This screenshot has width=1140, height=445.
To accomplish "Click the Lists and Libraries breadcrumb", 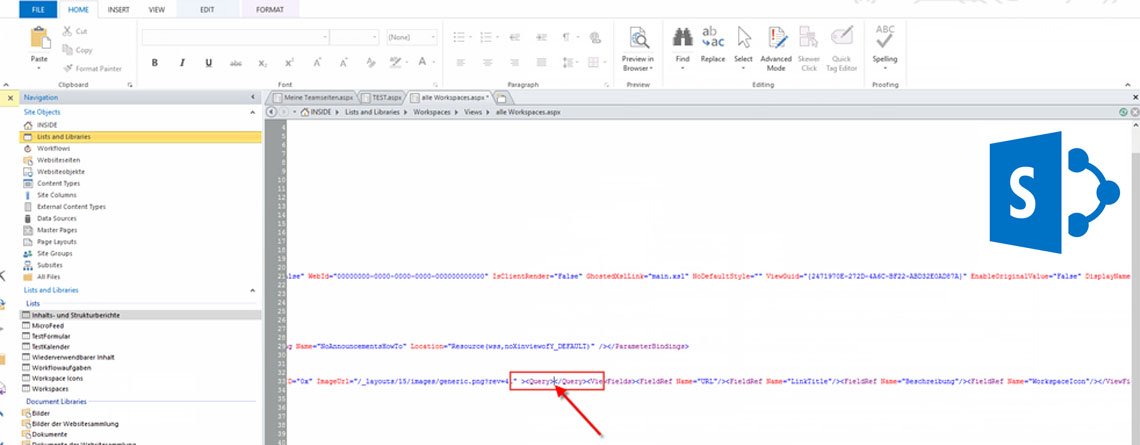I will coord(372,113).
